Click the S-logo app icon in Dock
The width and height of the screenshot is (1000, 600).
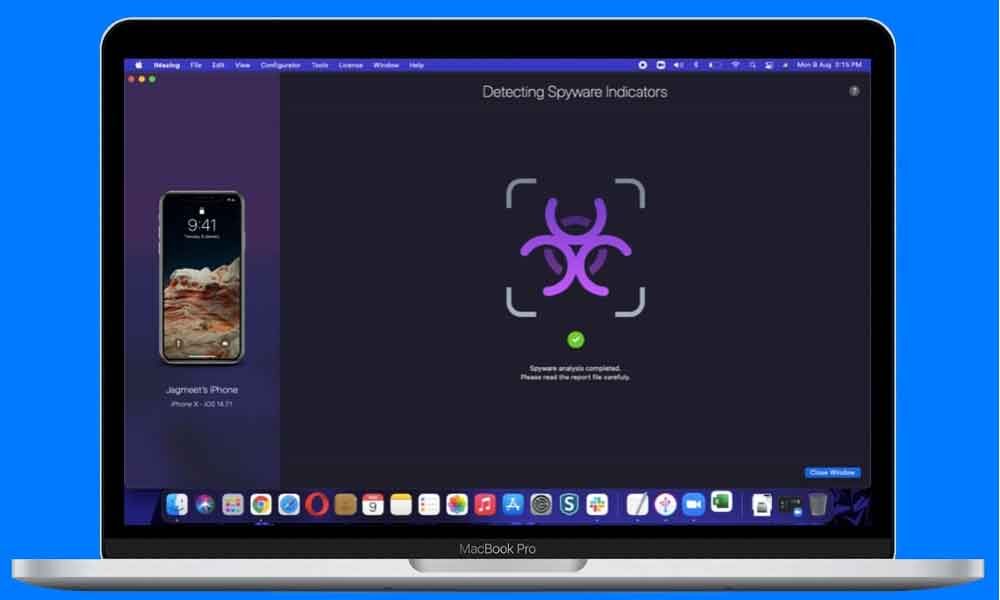click(569, 505)
